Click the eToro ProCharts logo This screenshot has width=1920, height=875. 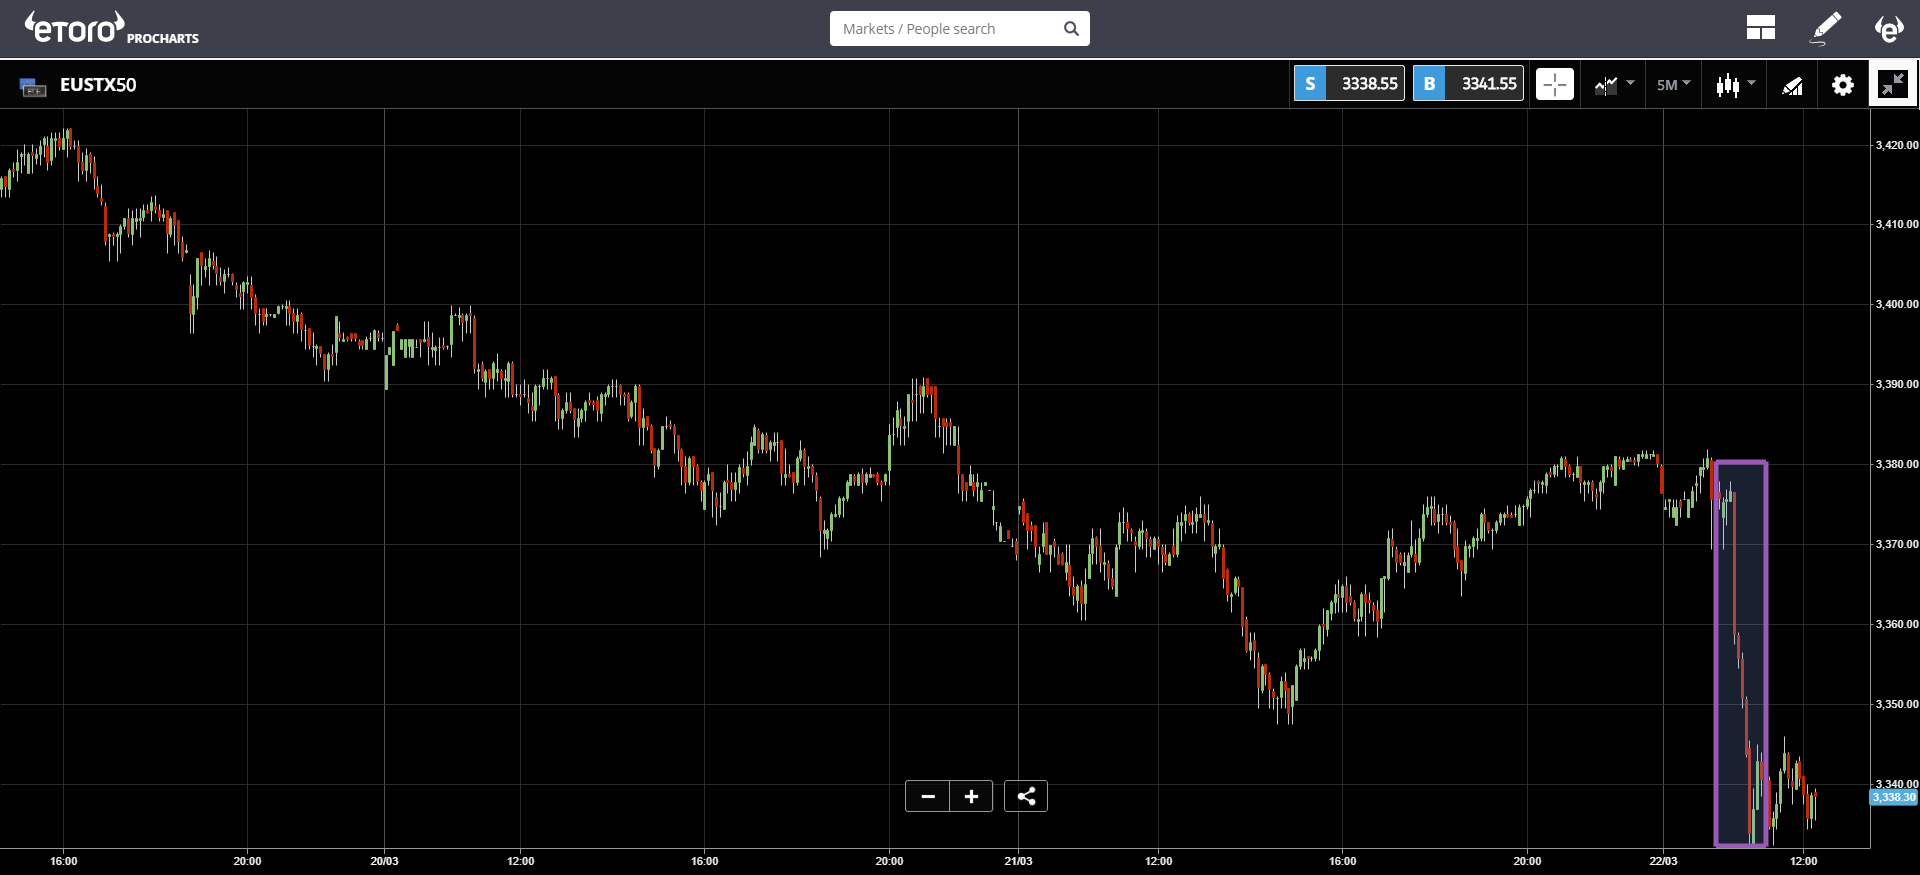[111, 29]
